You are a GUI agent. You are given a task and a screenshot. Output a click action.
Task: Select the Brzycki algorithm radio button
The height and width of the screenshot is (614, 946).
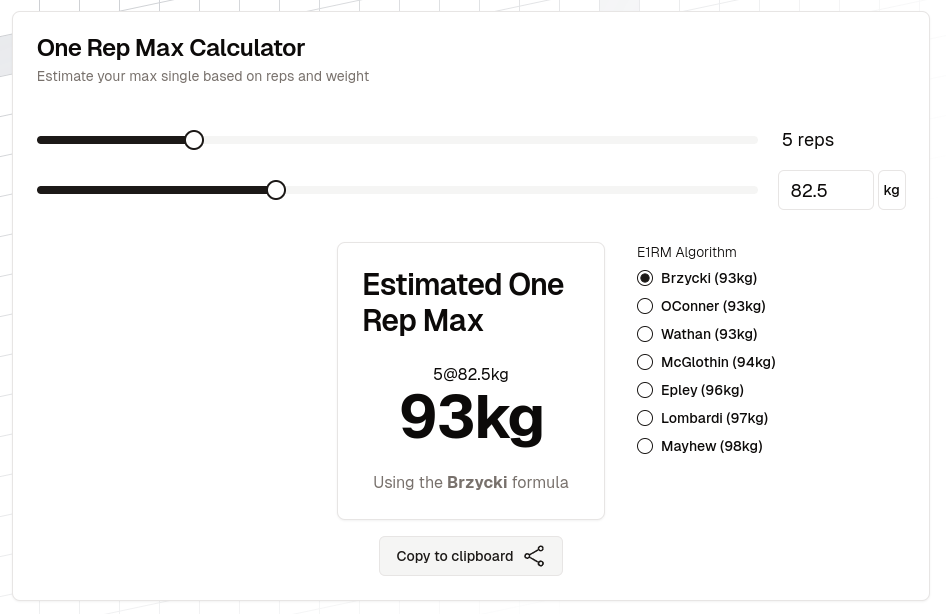pyautogui.click(x=645, y=278)
